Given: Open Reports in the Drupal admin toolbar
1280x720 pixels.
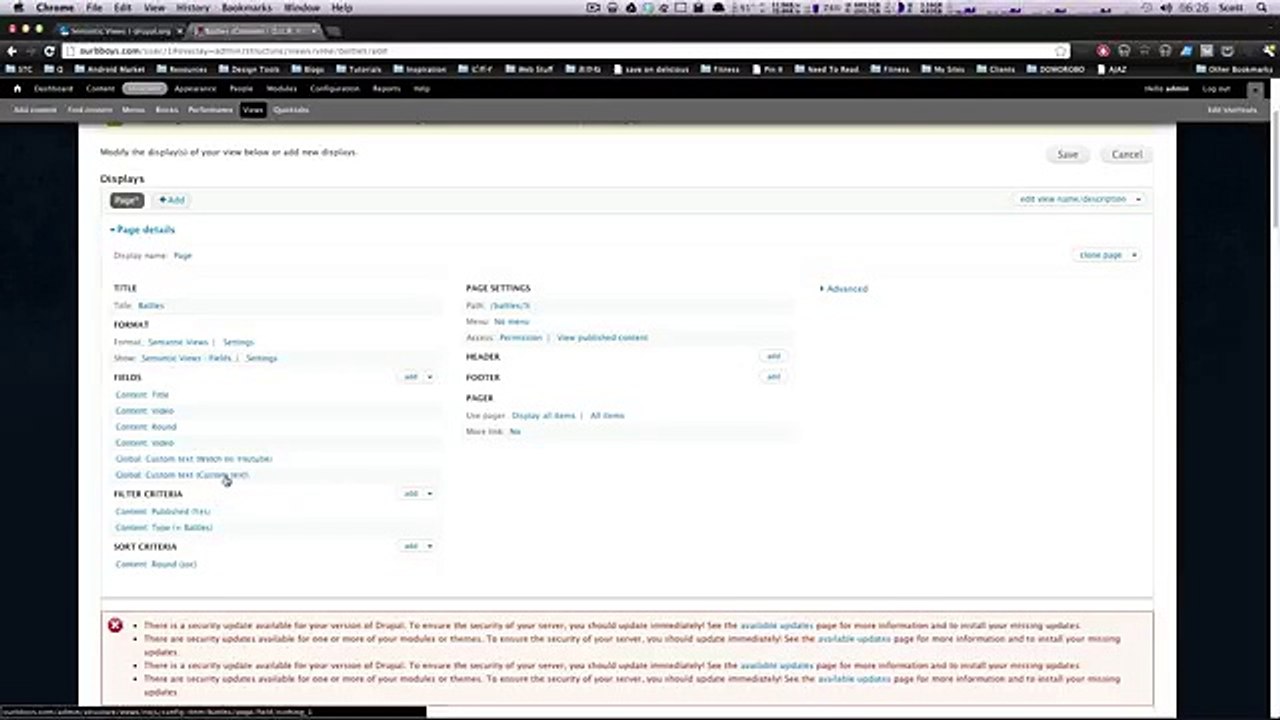Looking at the screenshot, I should pos(386,88).
